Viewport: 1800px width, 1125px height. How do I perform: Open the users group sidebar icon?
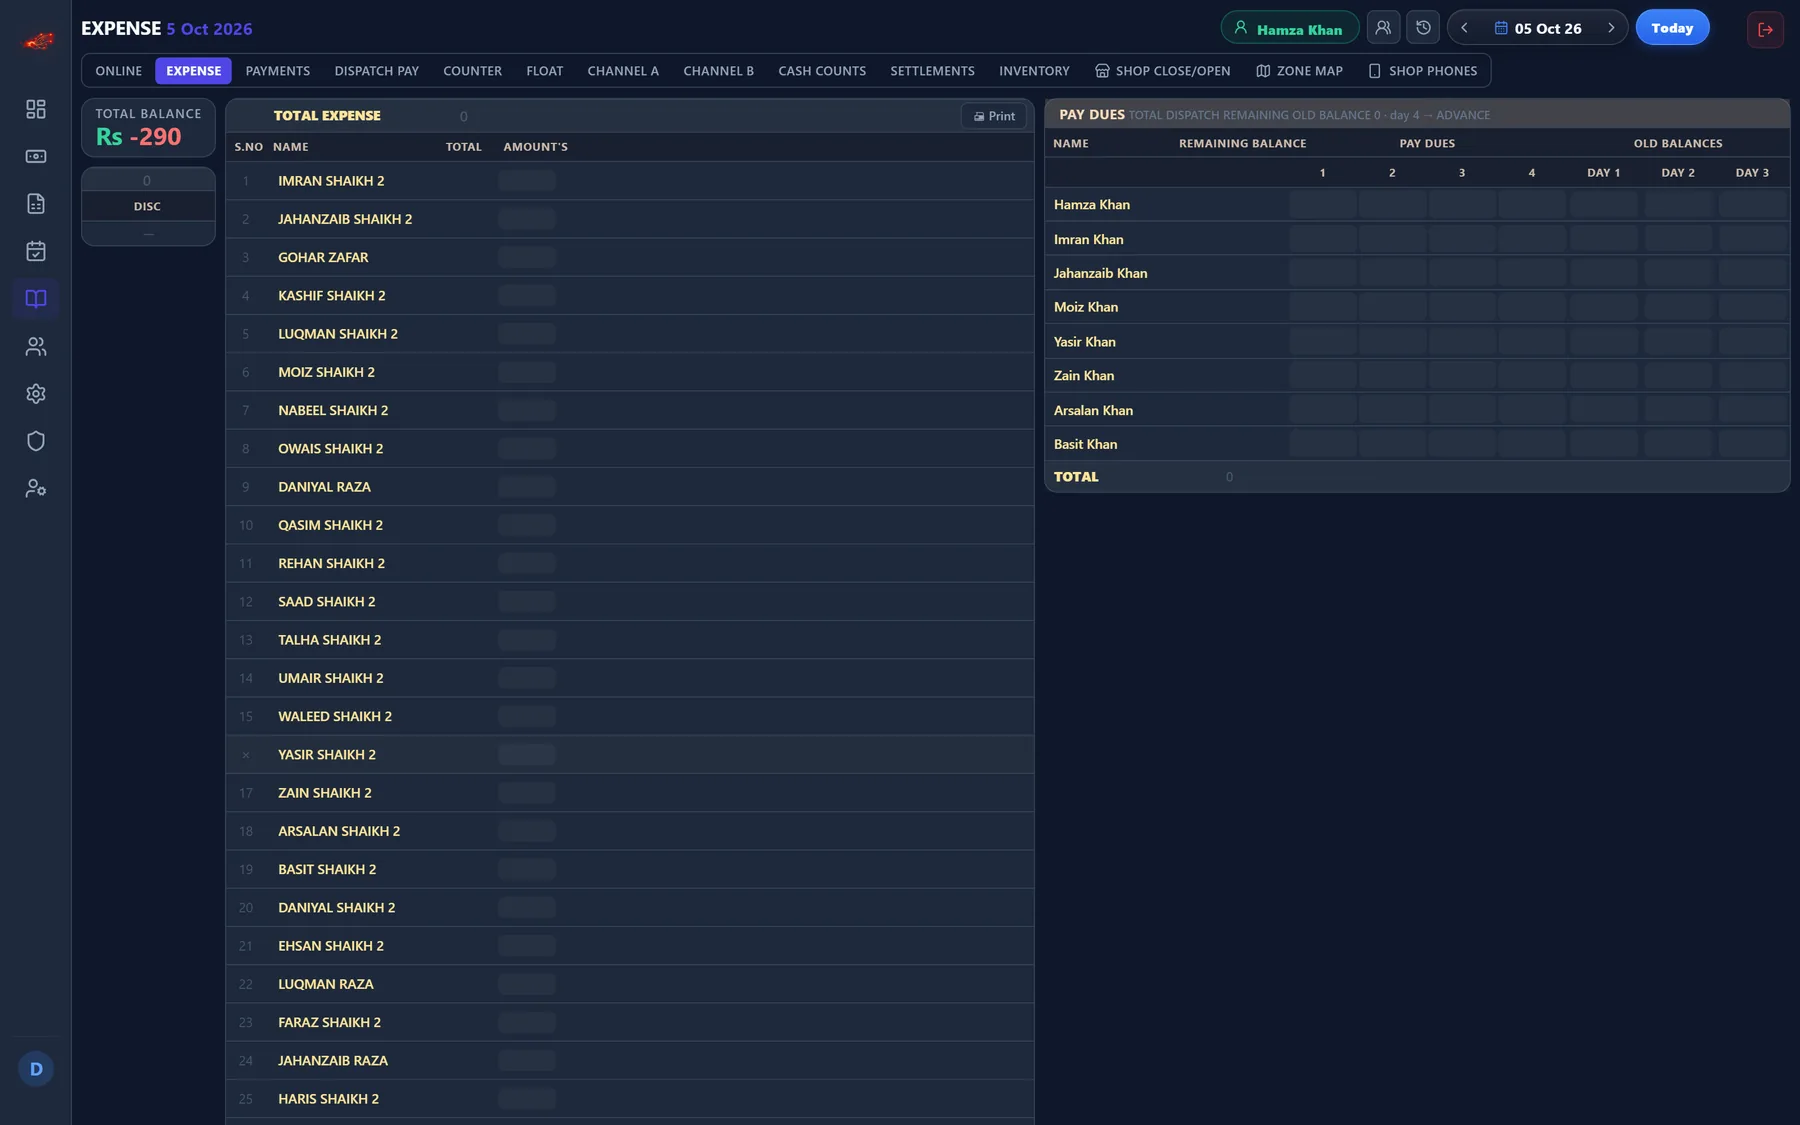(x=36, y=346)
